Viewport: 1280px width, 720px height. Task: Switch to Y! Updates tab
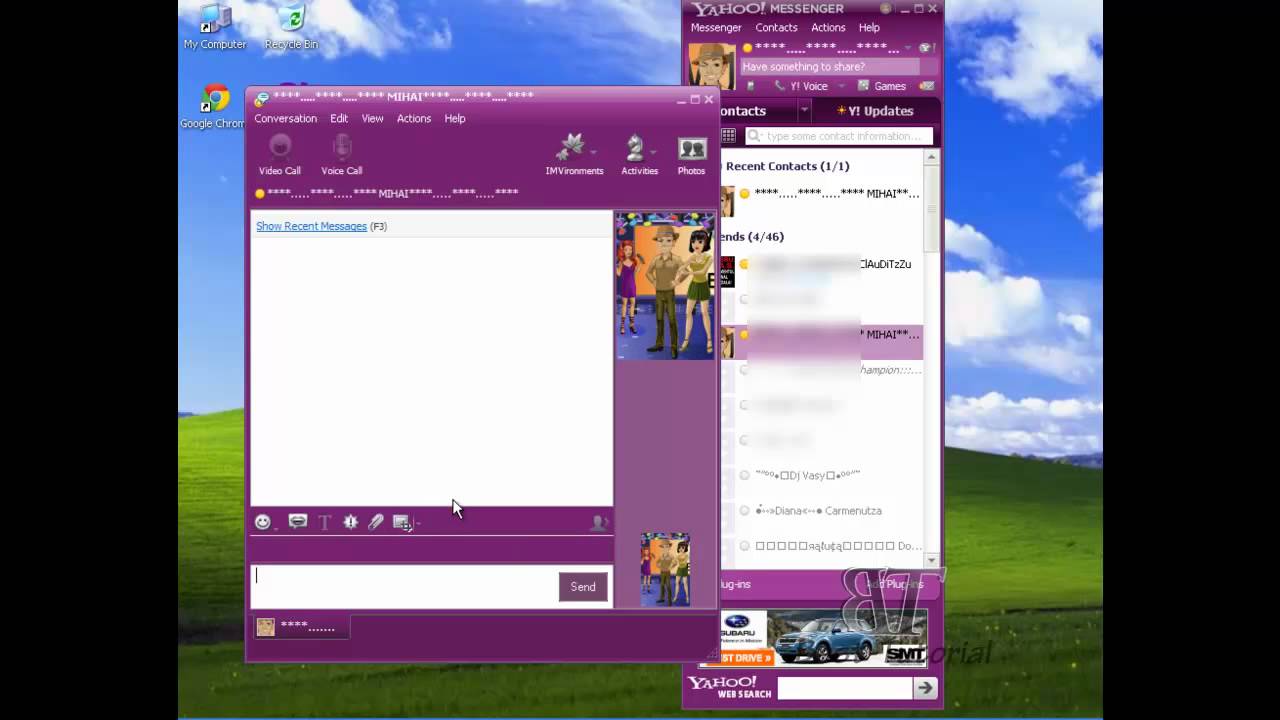876,111
